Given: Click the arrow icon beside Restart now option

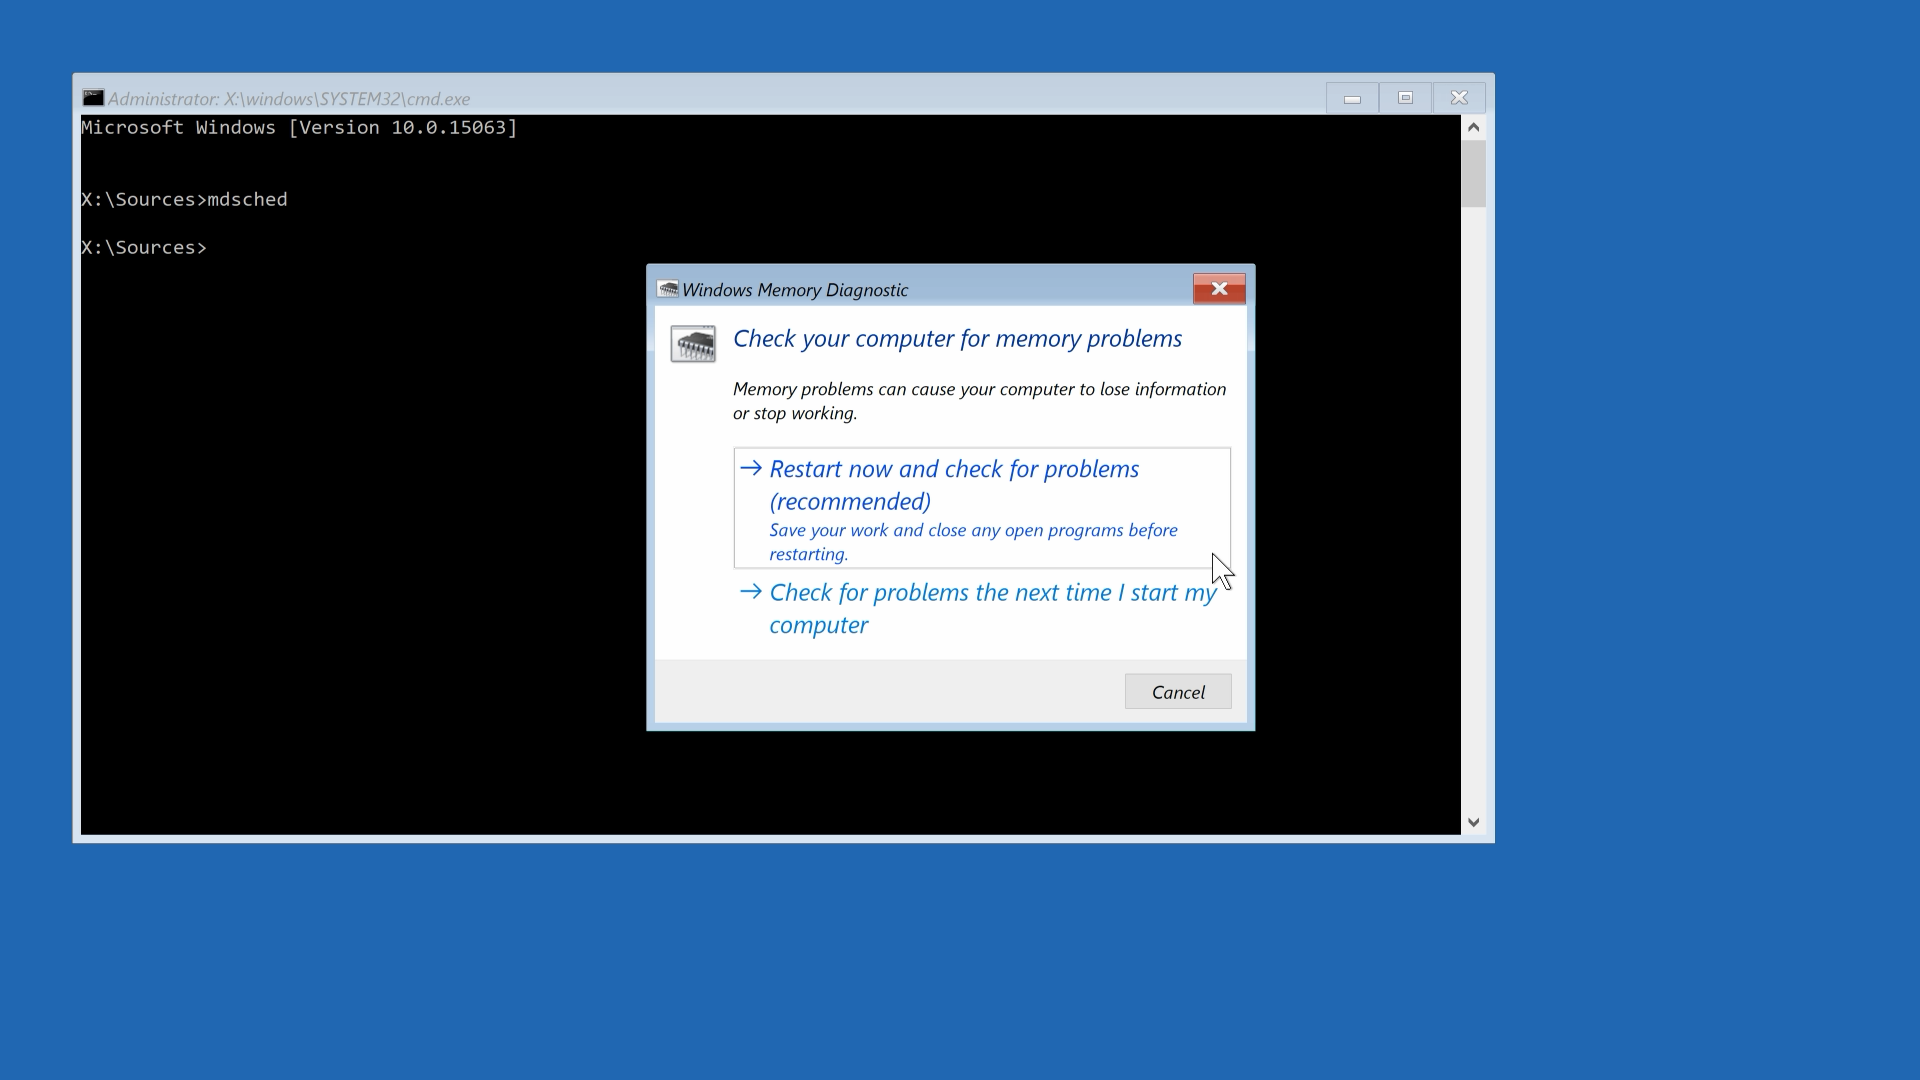Looking at the screenshot, I should (x=750, y=467).
